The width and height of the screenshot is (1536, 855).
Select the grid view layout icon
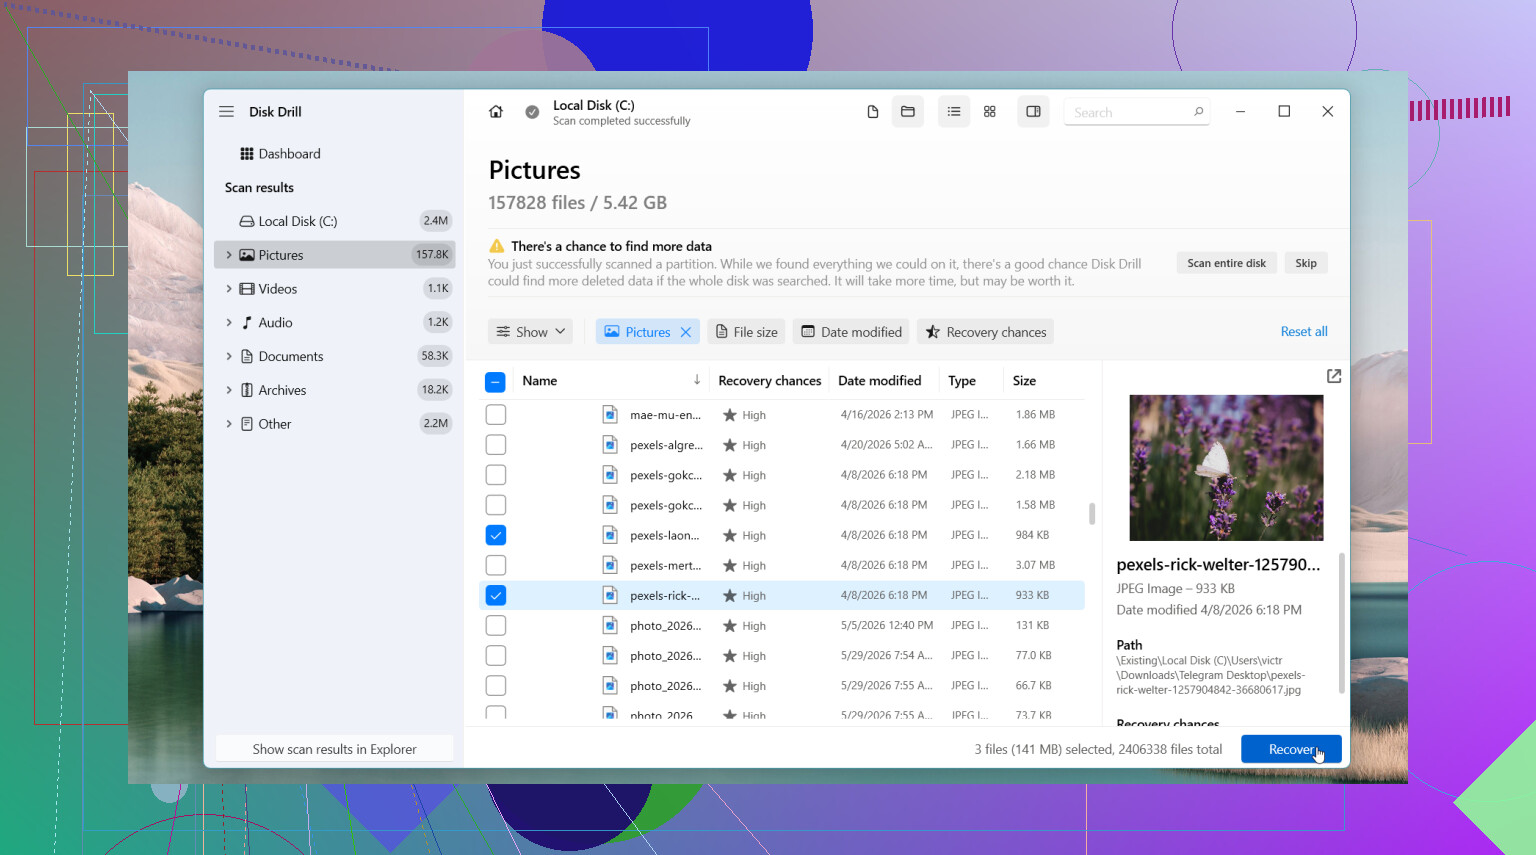[x=990, y=112]
